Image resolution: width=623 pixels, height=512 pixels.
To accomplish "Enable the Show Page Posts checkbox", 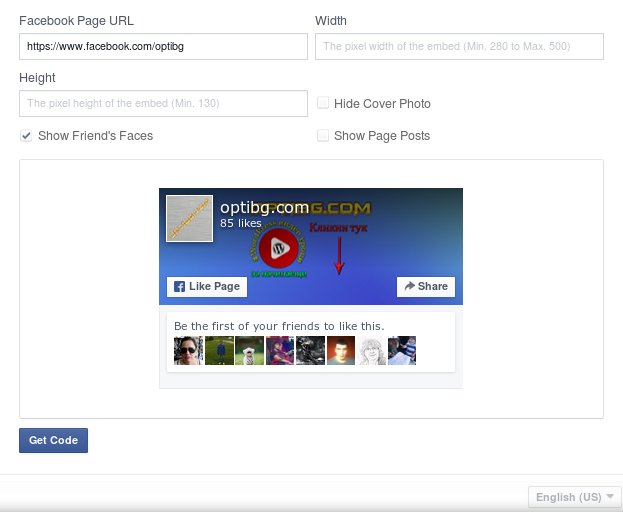I will [323, 135].
